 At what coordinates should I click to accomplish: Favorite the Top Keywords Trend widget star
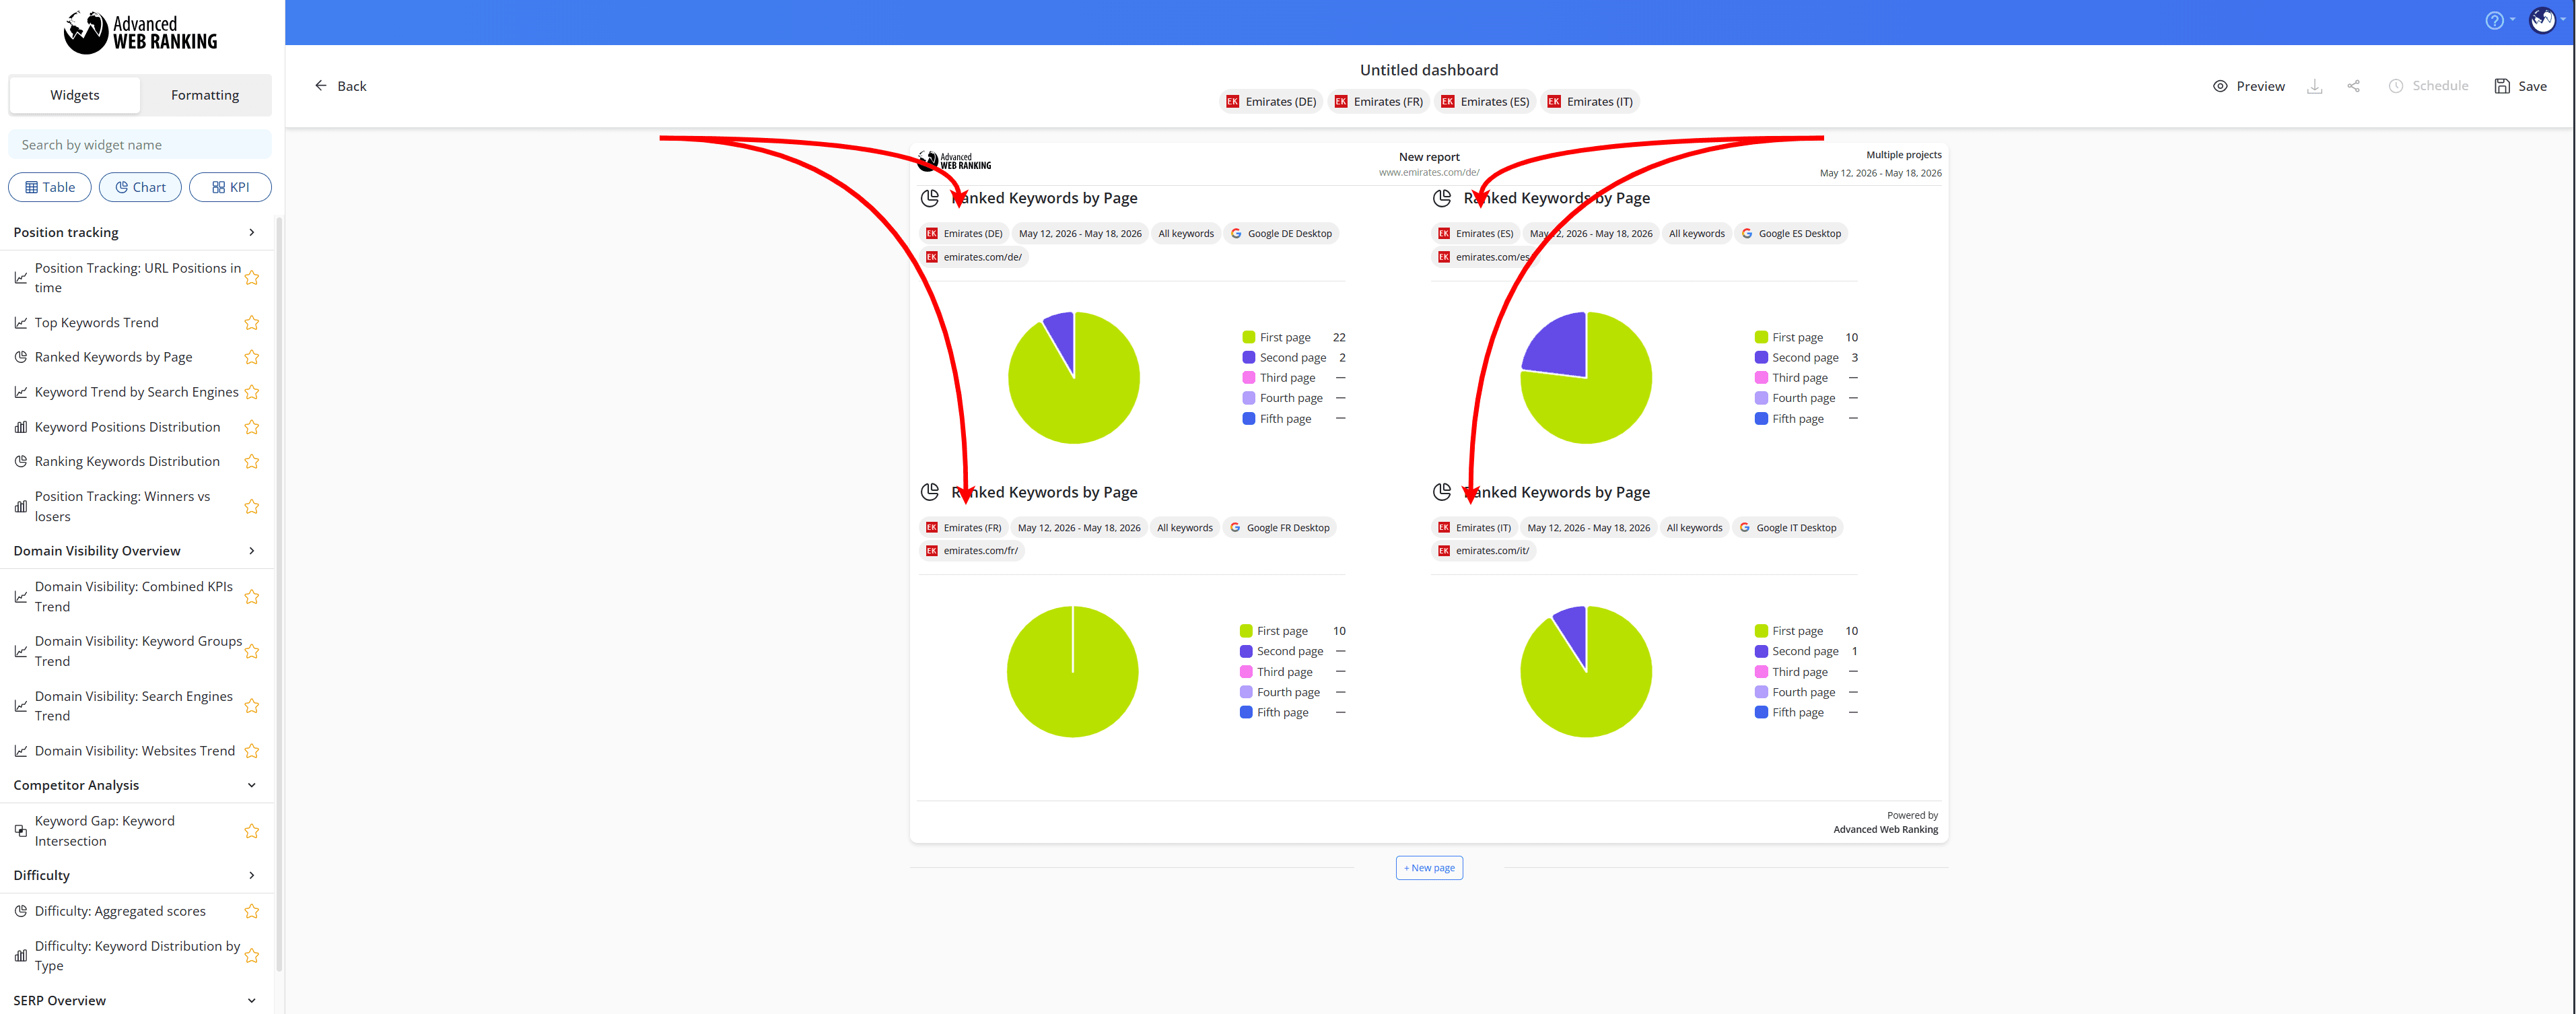point(252,323)
